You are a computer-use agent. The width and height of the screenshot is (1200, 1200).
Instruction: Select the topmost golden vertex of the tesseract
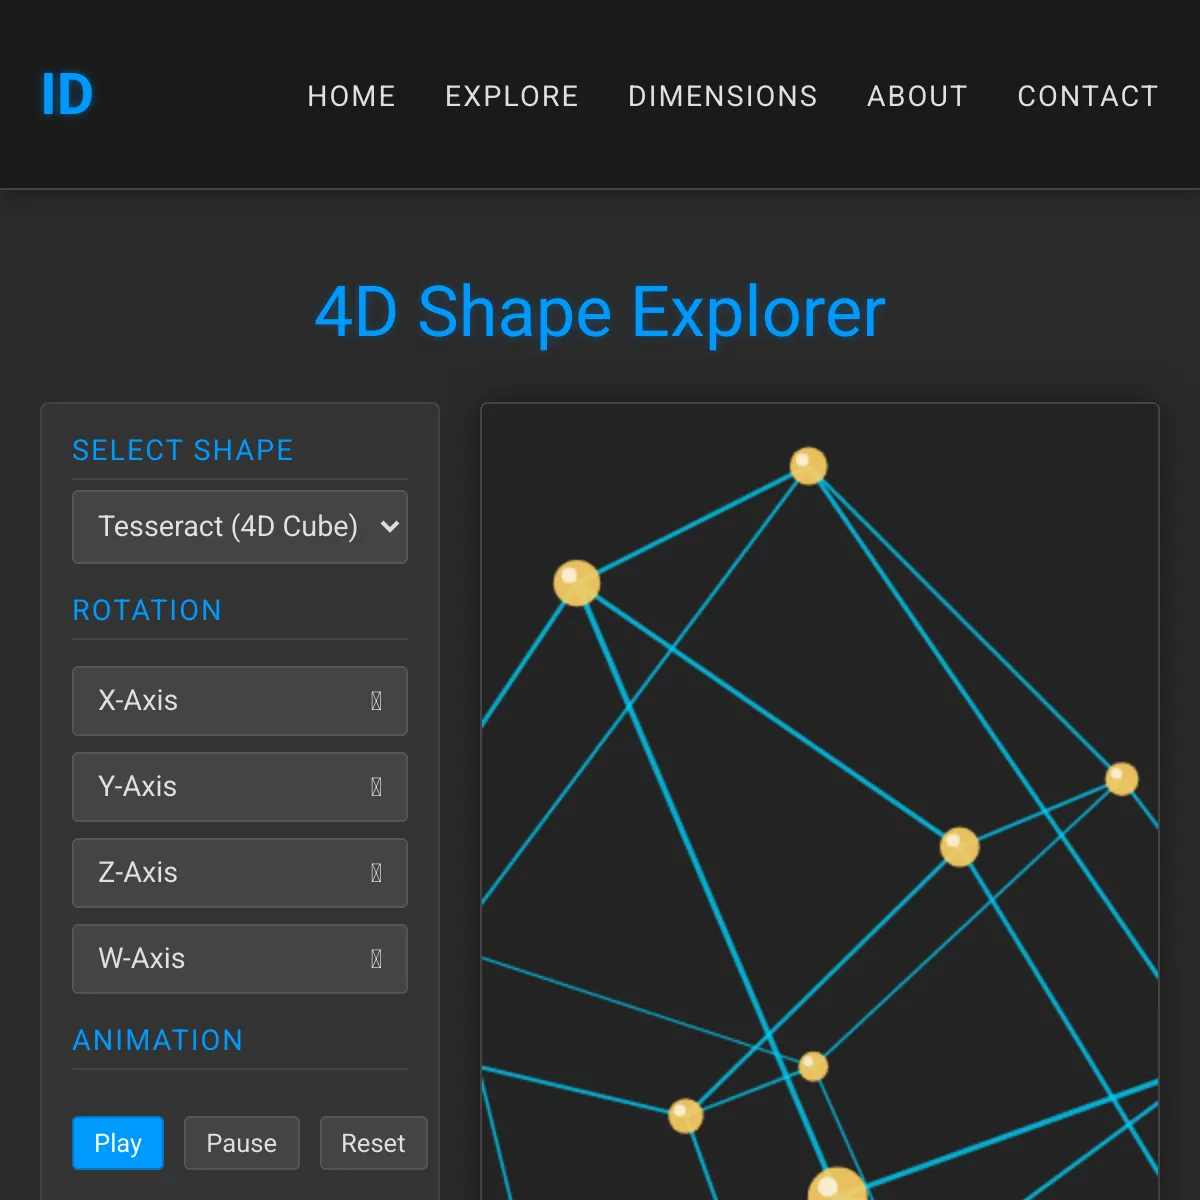[x=808, y=466]
